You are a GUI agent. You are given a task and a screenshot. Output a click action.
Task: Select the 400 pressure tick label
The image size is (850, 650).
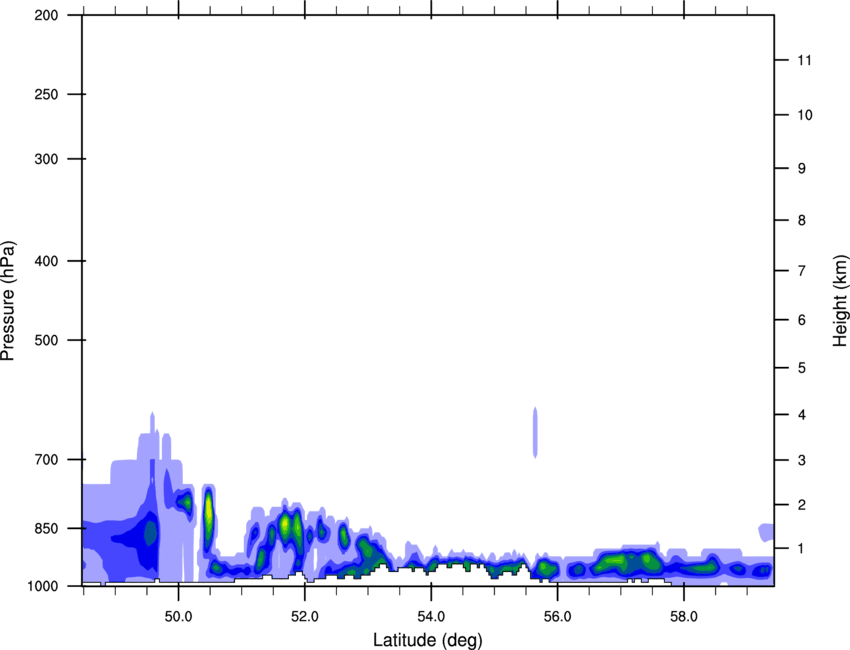(46, 261)
